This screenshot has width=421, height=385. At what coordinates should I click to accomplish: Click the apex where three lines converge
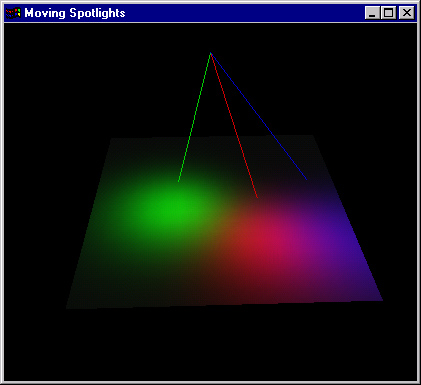211,53
